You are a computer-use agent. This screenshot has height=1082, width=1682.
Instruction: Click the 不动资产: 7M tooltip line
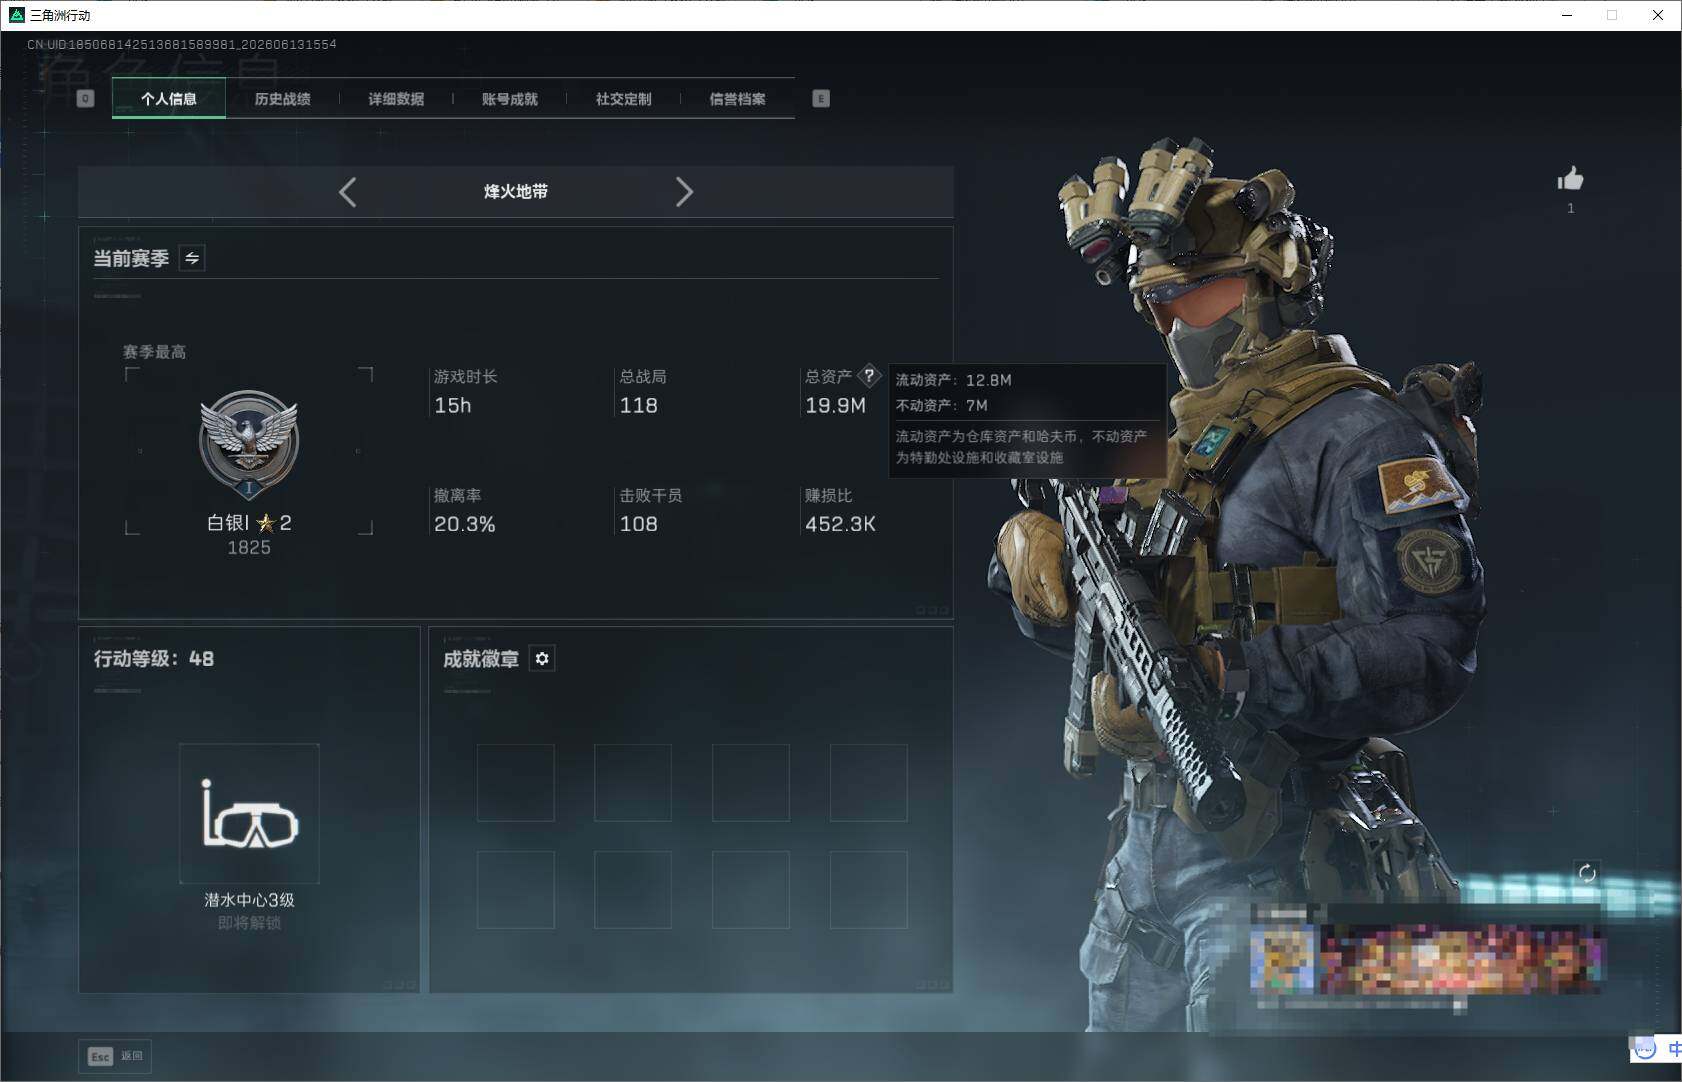pyautogui.click(x=941, y=405)
